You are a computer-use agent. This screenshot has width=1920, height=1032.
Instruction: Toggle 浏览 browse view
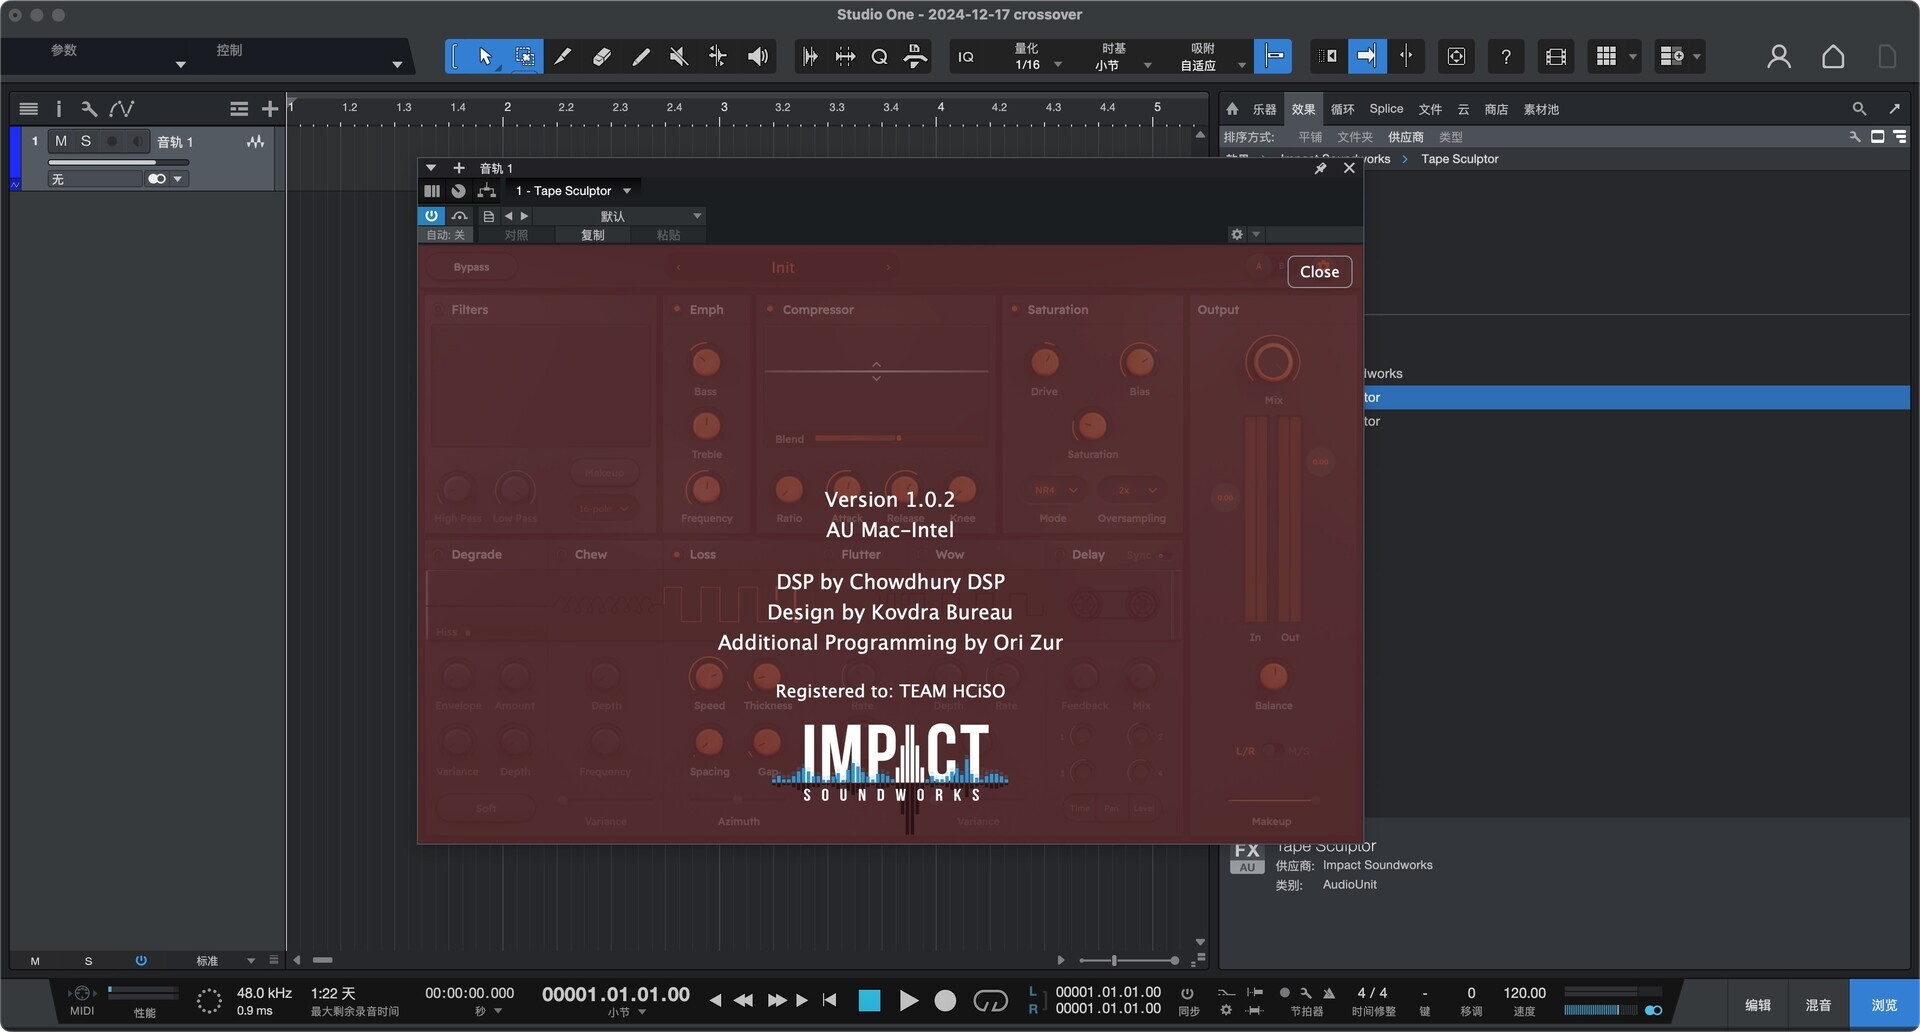pos(1884,1005)
